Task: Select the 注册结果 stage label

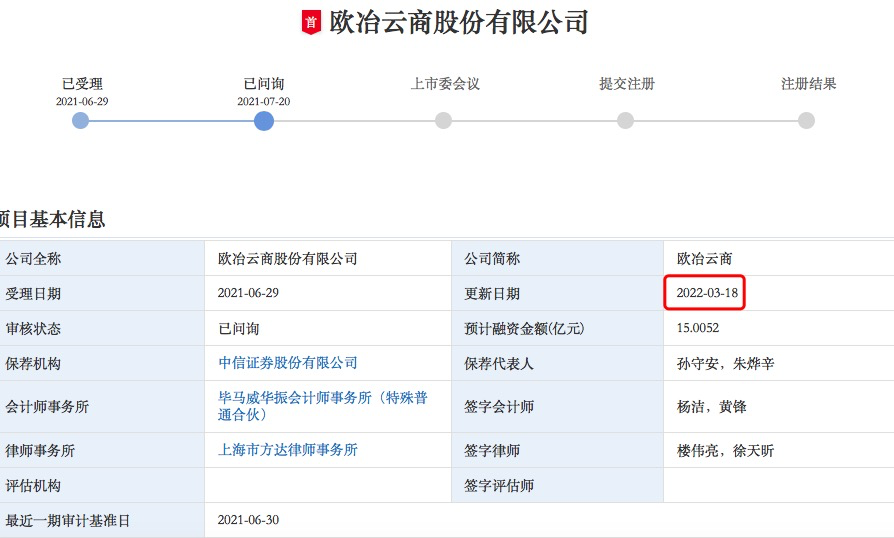Action: coord(808,84)
